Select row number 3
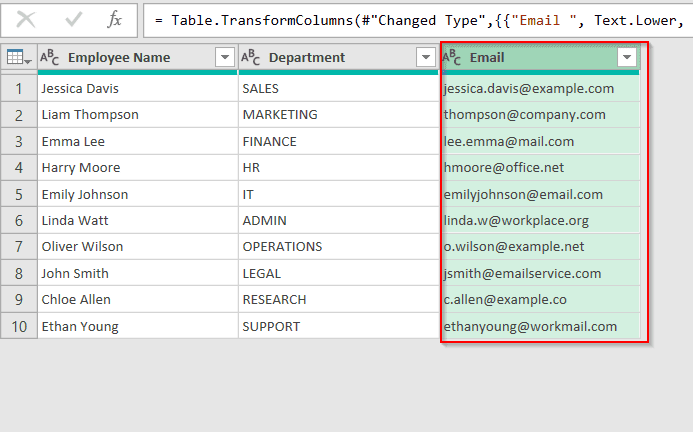 point(19,141)
